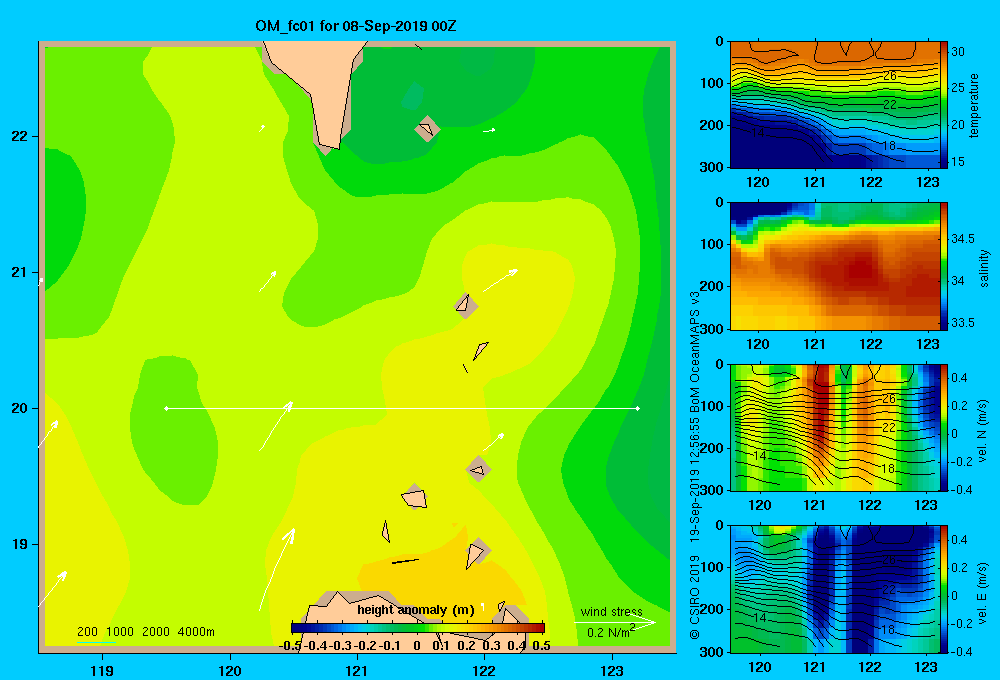Image resolution: width=1000 pixels, height=680 pixels.
Task: Click the temperature color scale bar
Action: 943,105
